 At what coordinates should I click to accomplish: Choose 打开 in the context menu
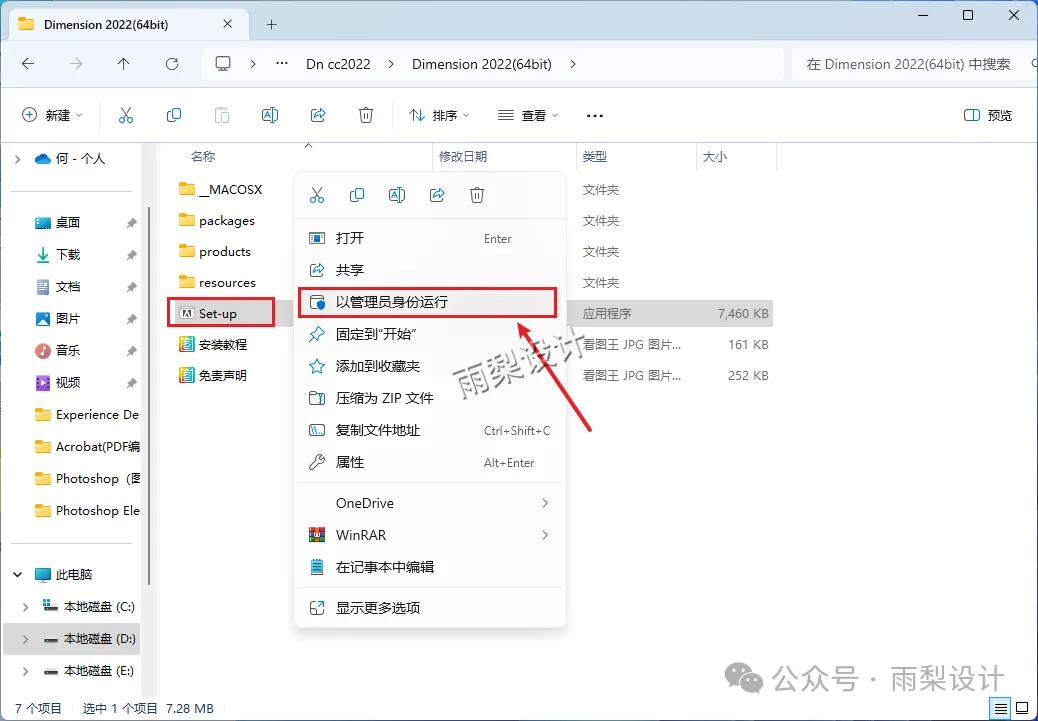point(430,238)
